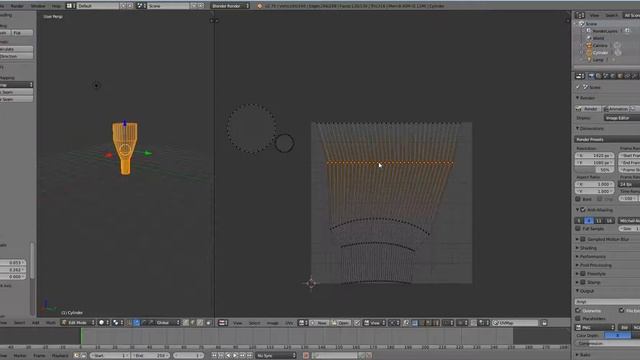Screen dimensions: 640x360
Task: Toggle the UV editor lock icon
Action: pyautogui.click(x=544, y=322)
